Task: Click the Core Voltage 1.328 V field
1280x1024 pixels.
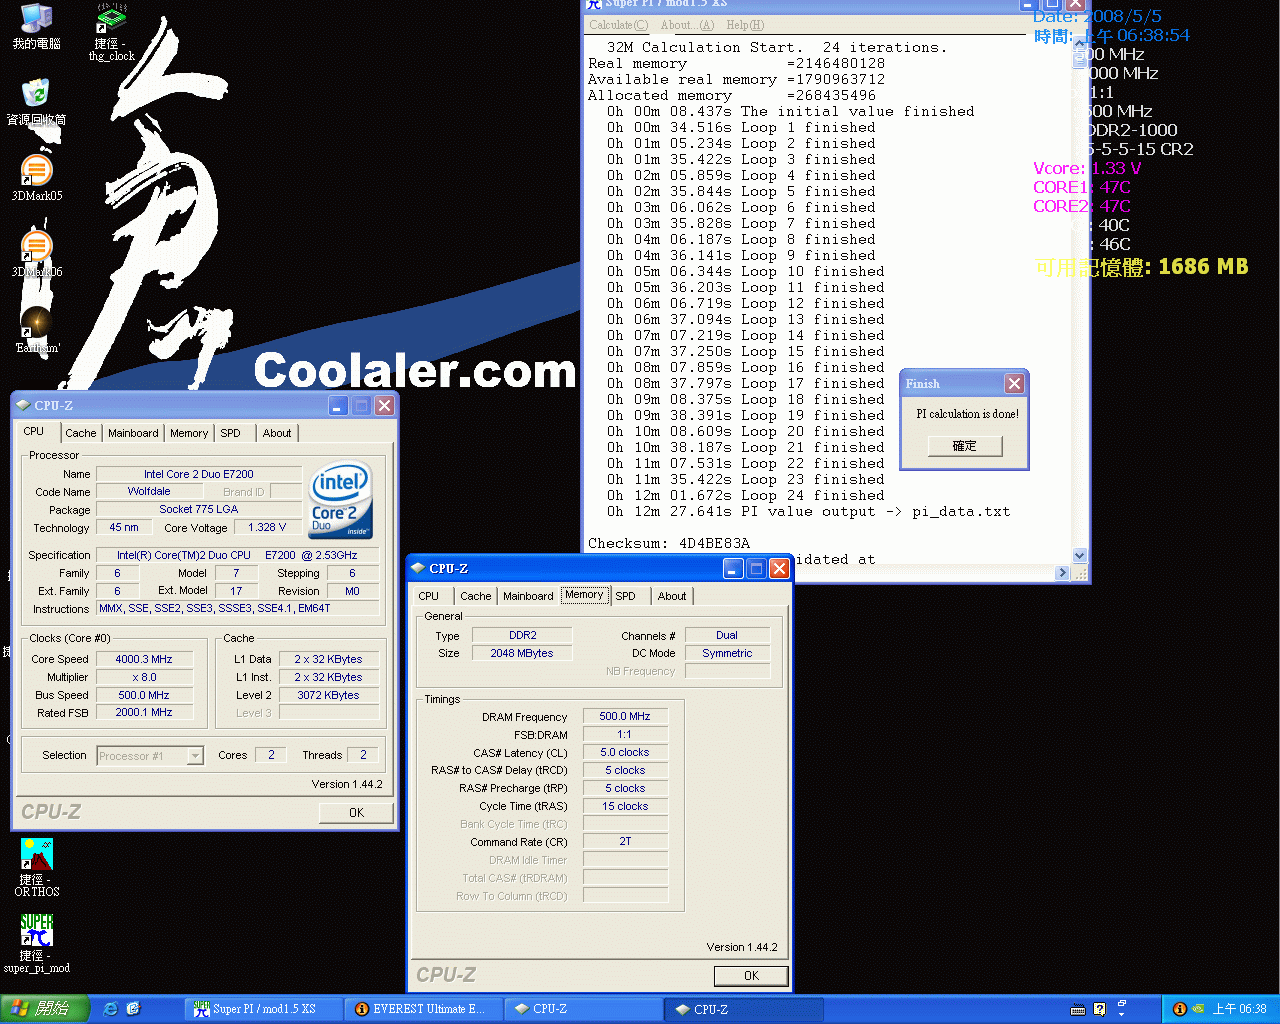Action: coord(267,527)
